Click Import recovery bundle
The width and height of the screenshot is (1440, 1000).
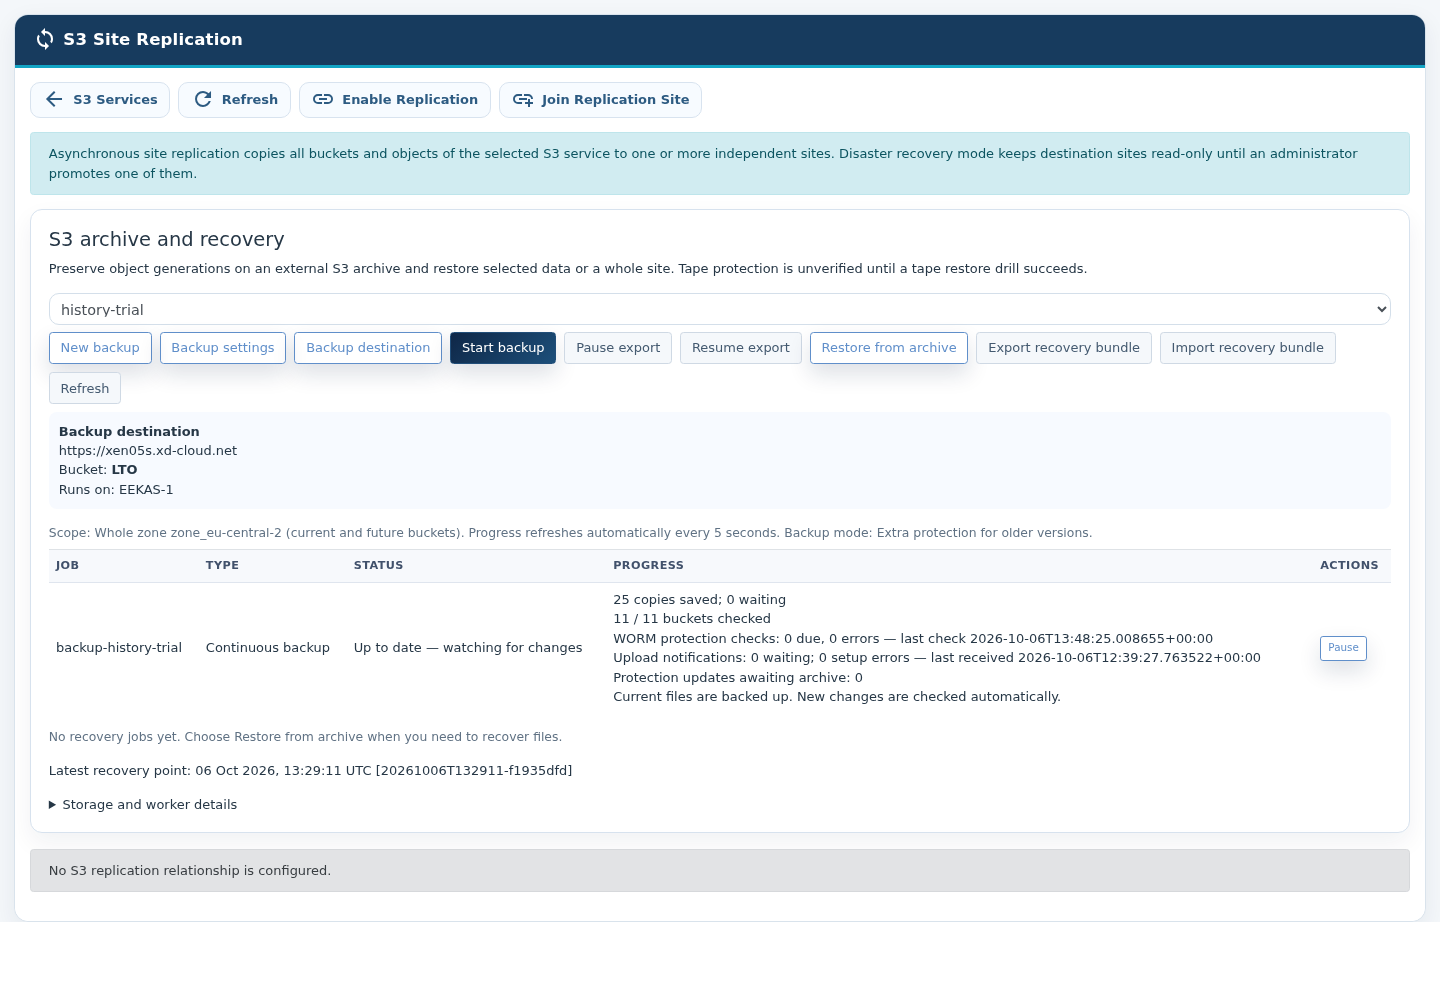pyautogui.click(x=1248, y=348)
